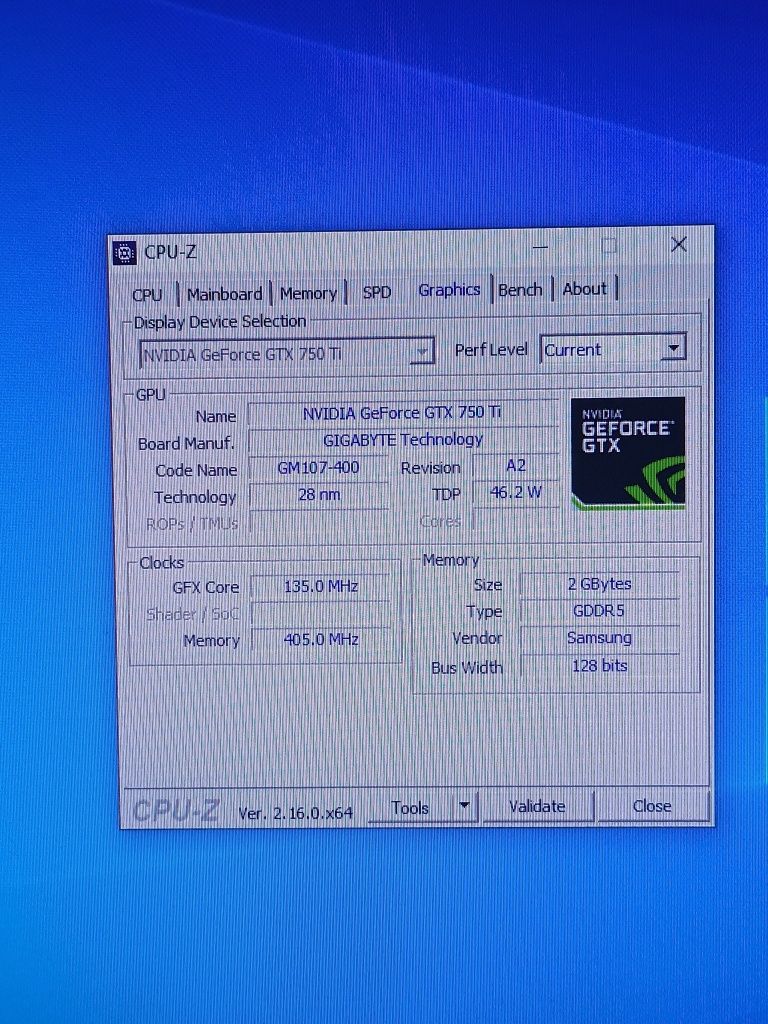Click the CPU-Z title bar app icon
The image size is (768, 1024).
pos(124,253)
